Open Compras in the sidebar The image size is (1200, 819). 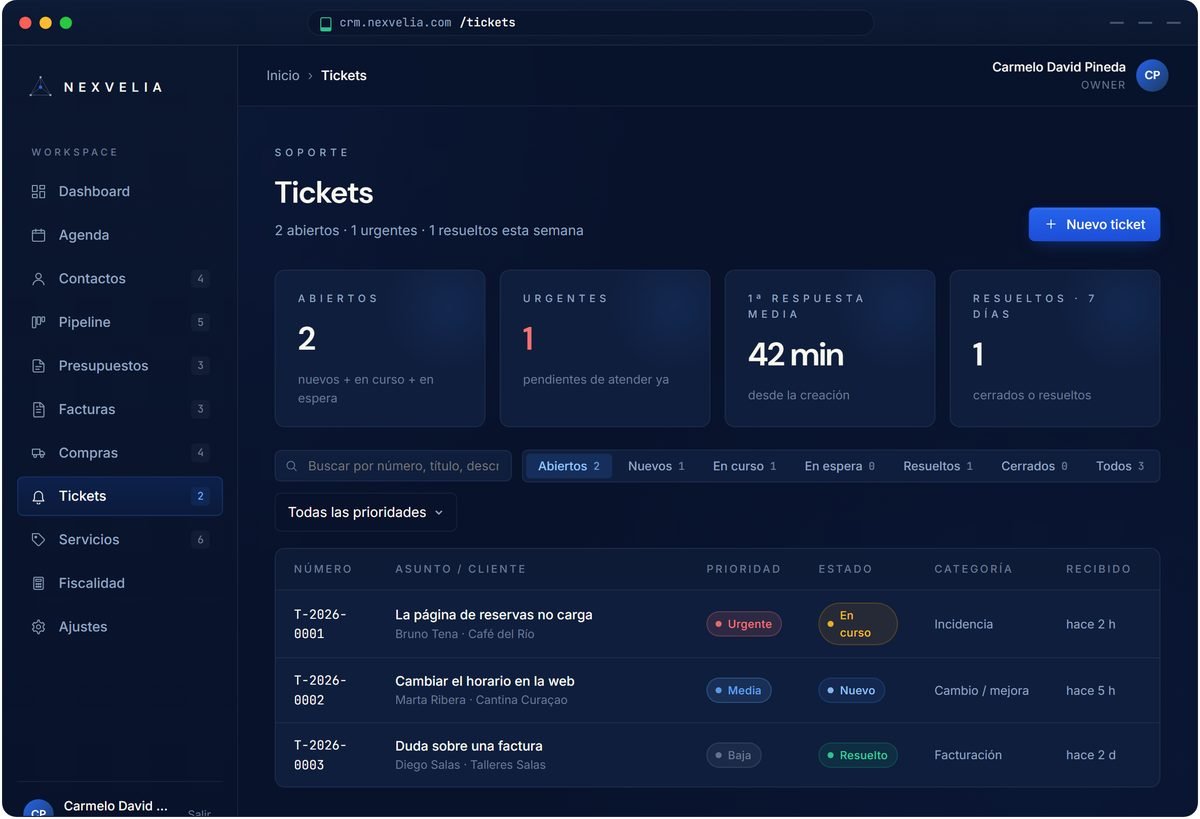point(120,453)
